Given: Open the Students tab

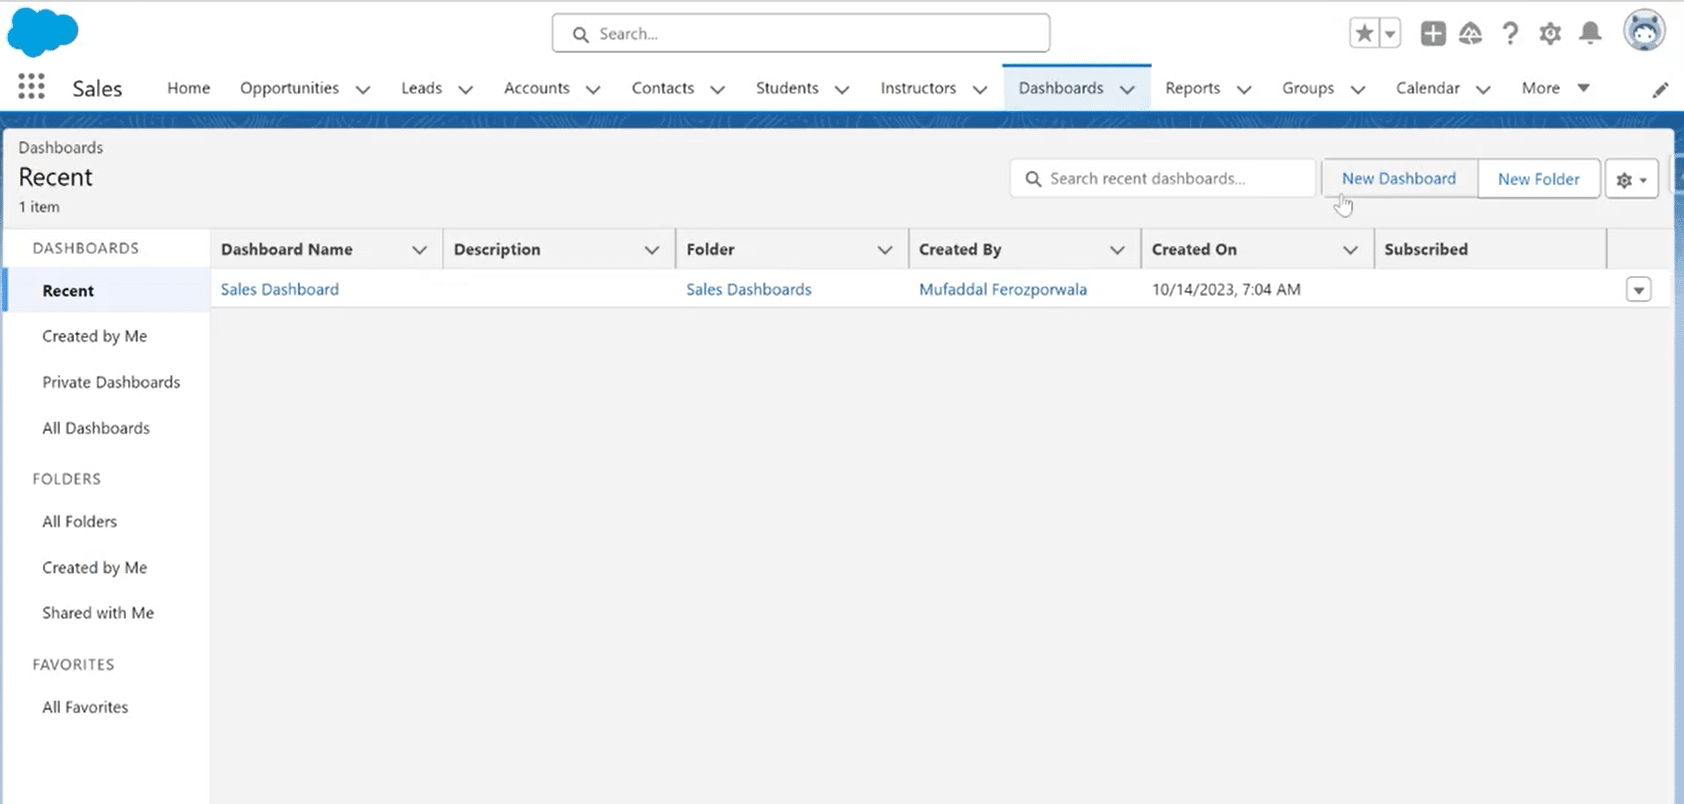Looking at the screenshot, I should point(787,88).
